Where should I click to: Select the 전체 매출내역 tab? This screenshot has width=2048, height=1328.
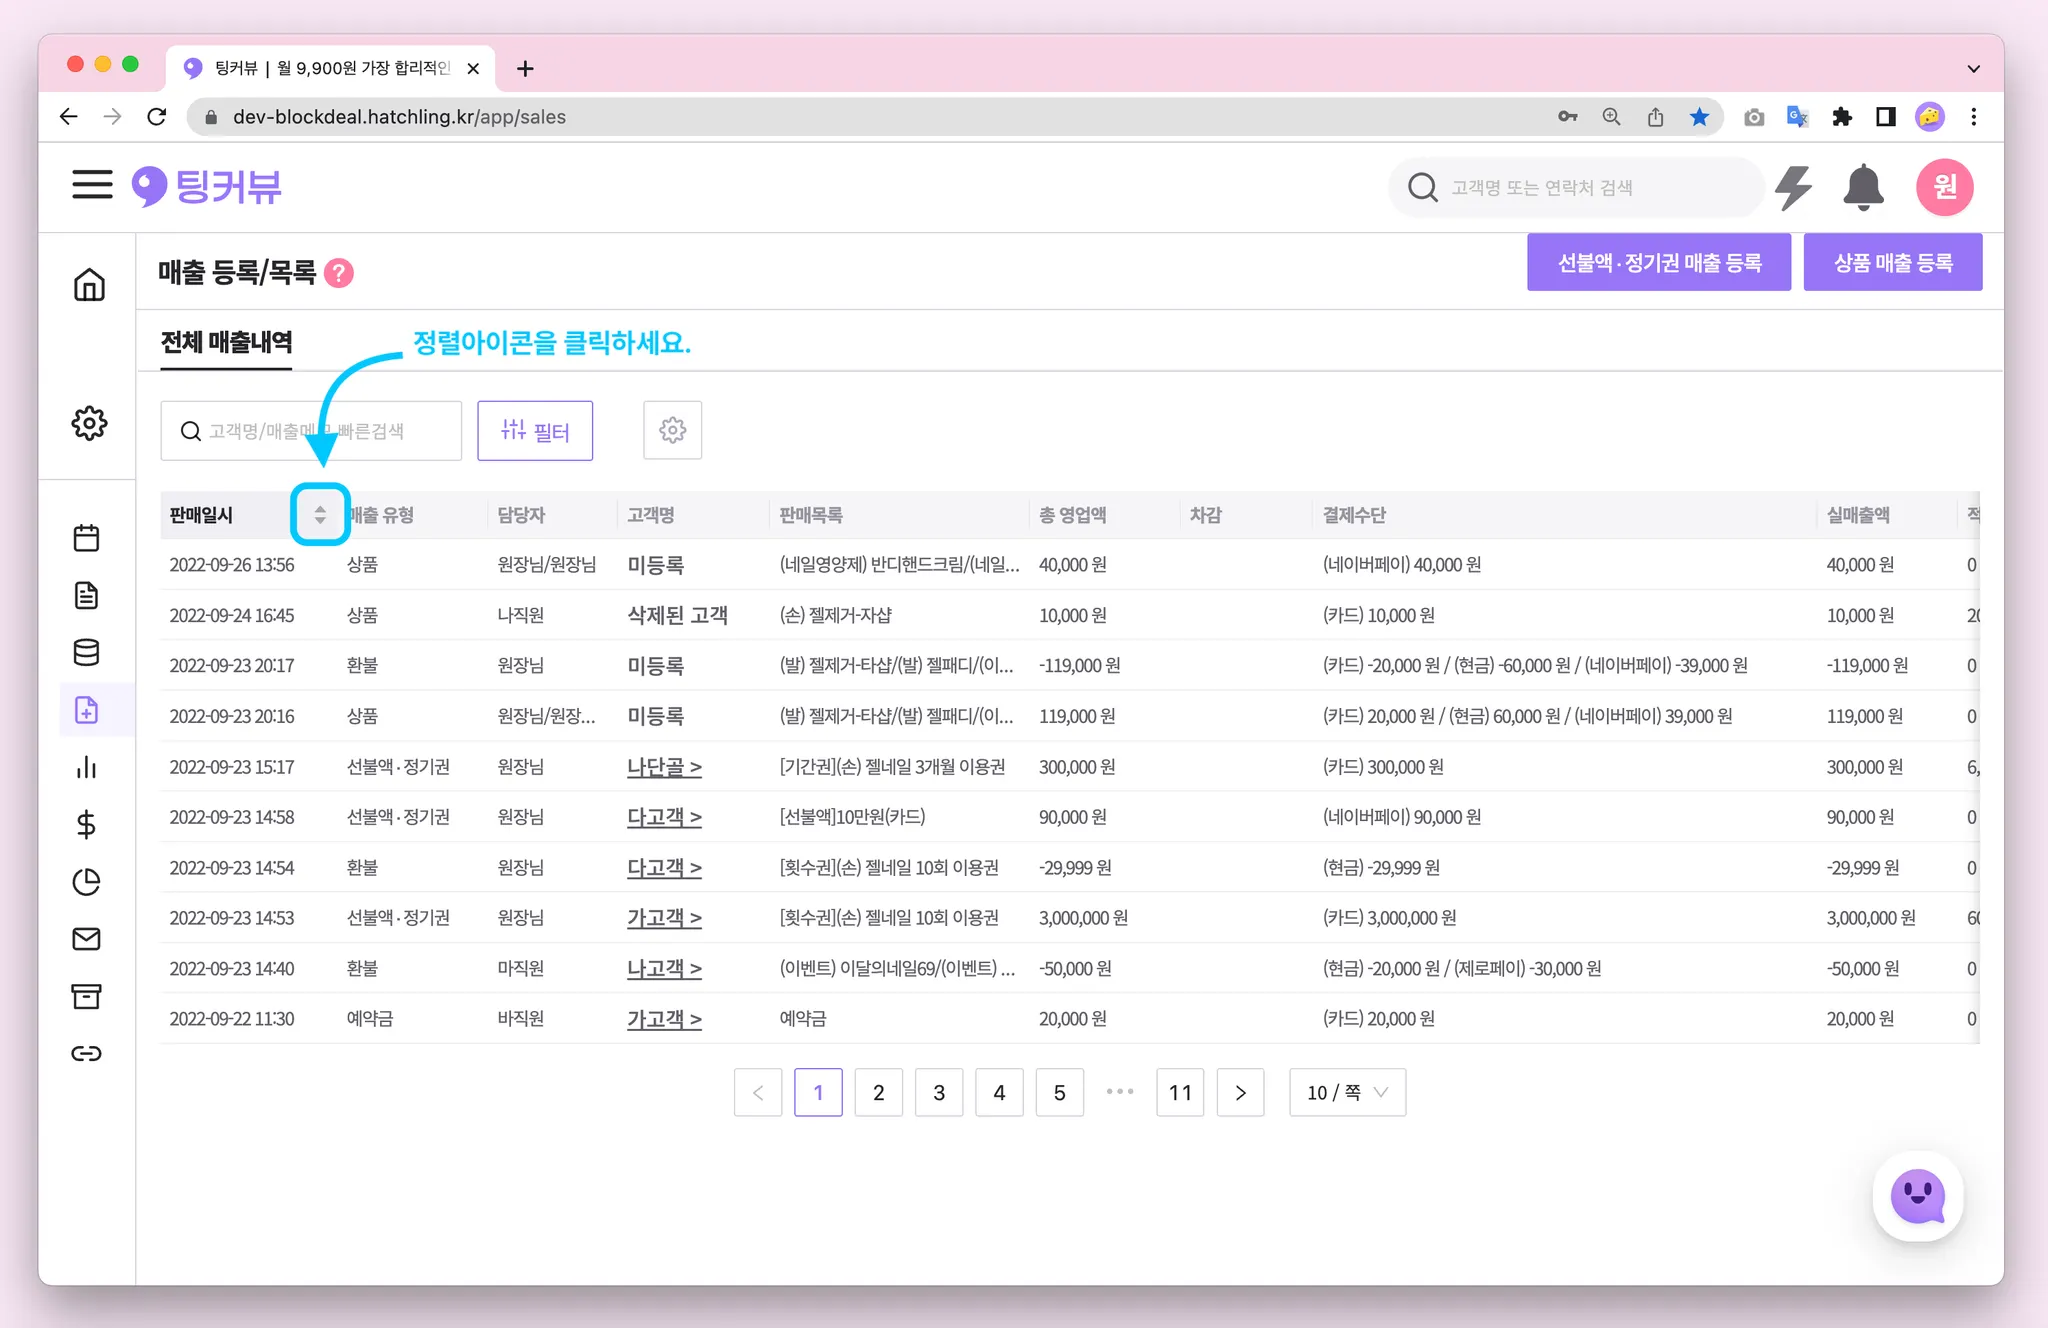pos(226,342)
